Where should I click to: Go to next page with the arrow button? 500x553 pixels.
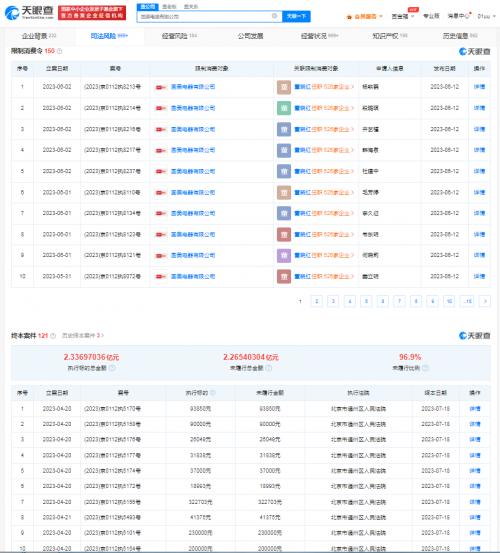pyautogui.click(x=485, y=301)
